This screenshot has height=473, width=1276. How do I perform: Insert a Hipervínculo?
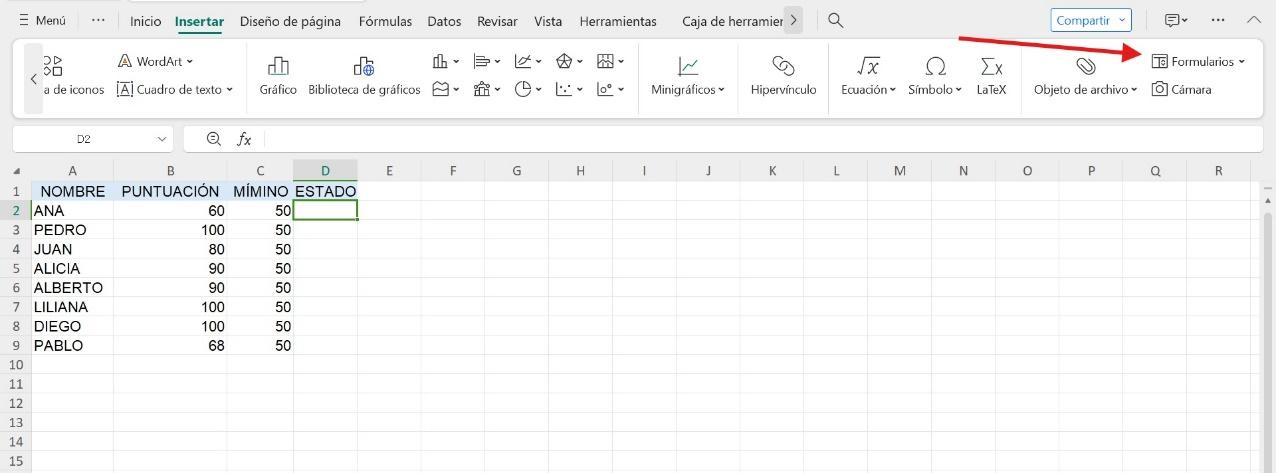click(784, 76)
